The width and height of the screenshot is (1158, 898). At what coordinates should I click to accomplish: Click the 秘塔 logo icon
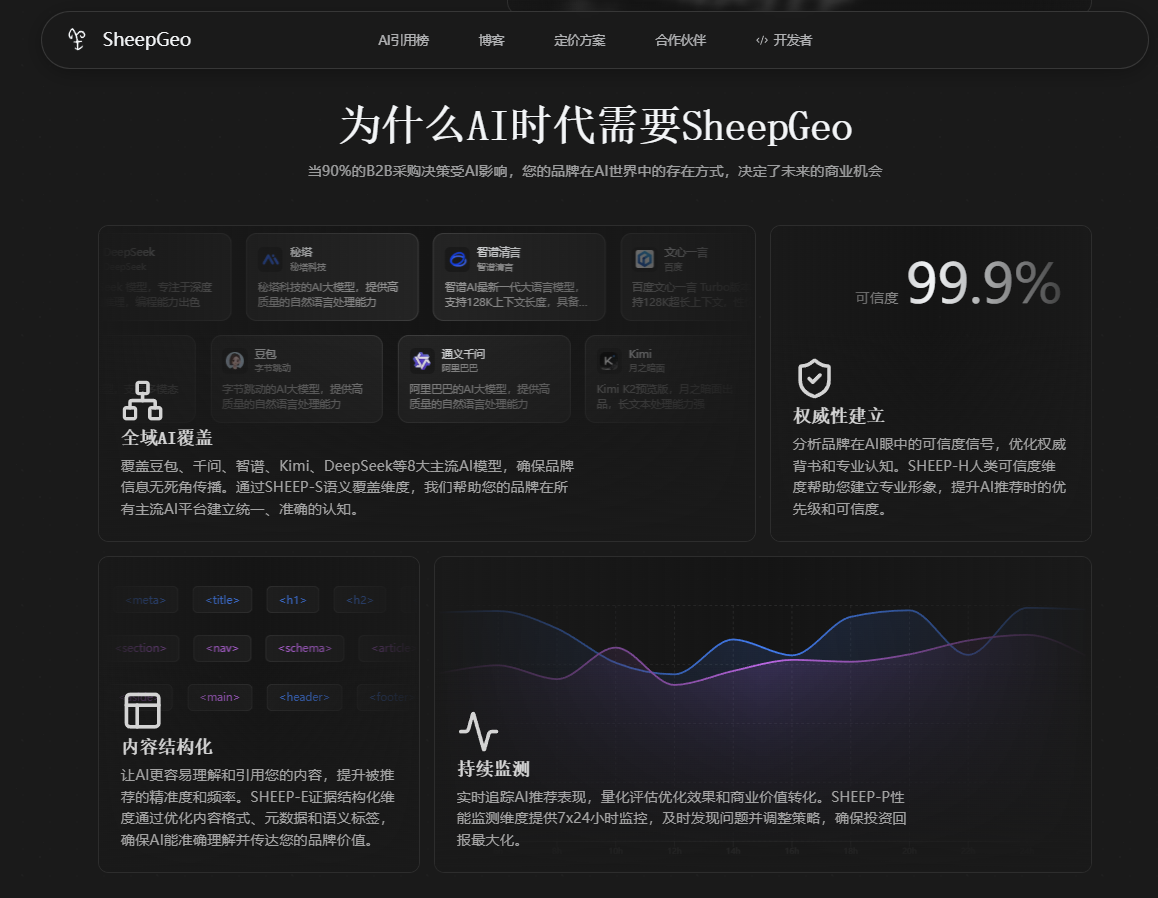pyautogui.click(x=271, y=259)
